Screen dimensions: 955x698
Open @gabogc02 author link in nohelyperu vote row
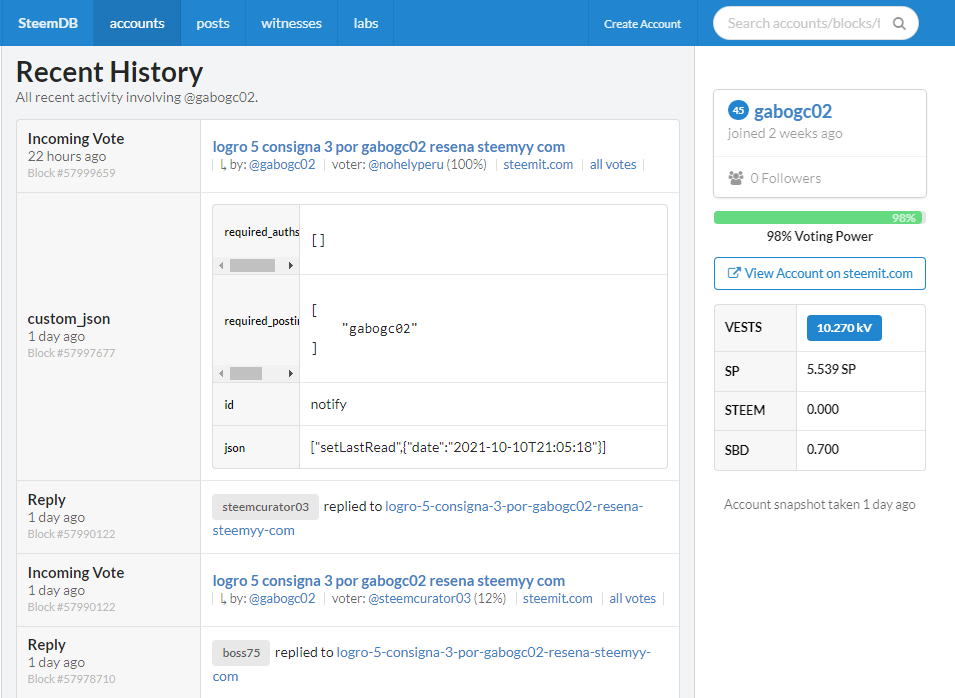pos(282,164)
